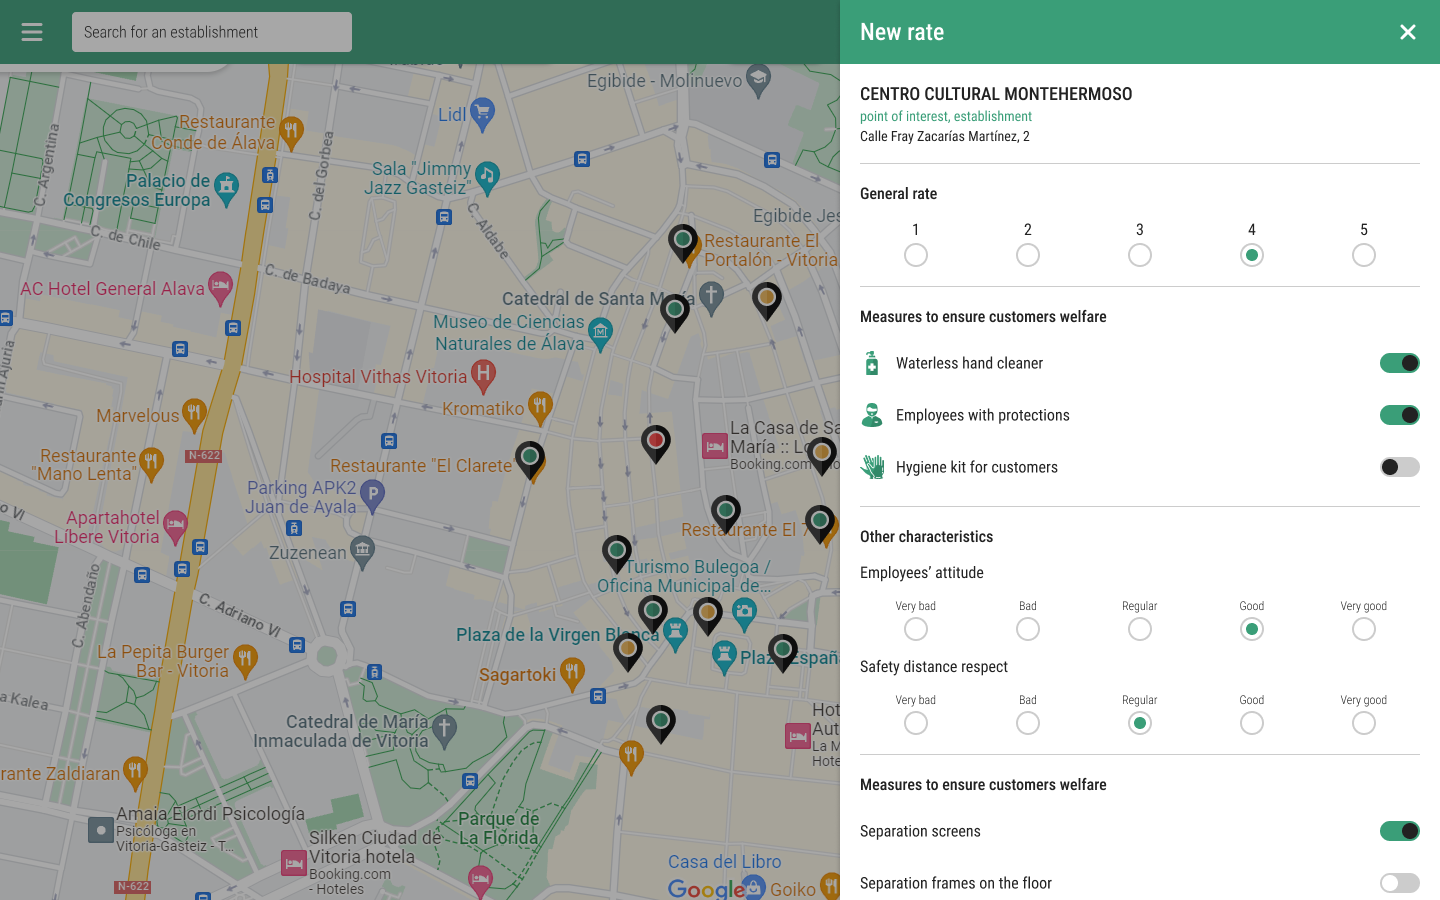Image resolution: width=1440 pixels, height=900 pixels.
Task: Toggle off Waterless hand cleaner
Action: tap(1400, 363)
